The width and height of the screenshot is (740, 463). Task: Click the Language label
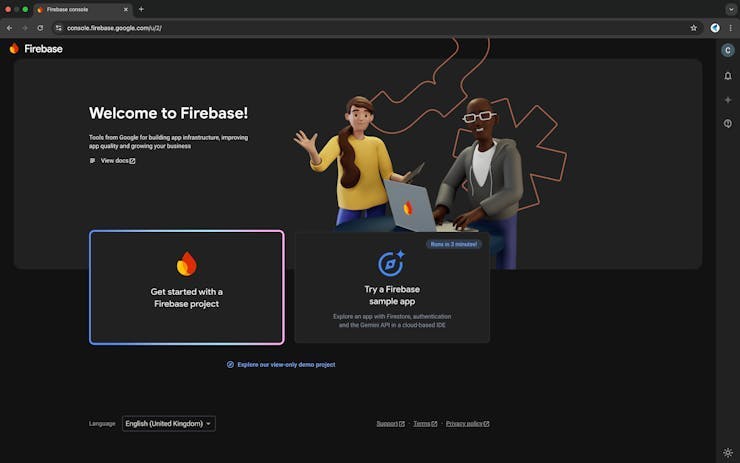[102, 423]
